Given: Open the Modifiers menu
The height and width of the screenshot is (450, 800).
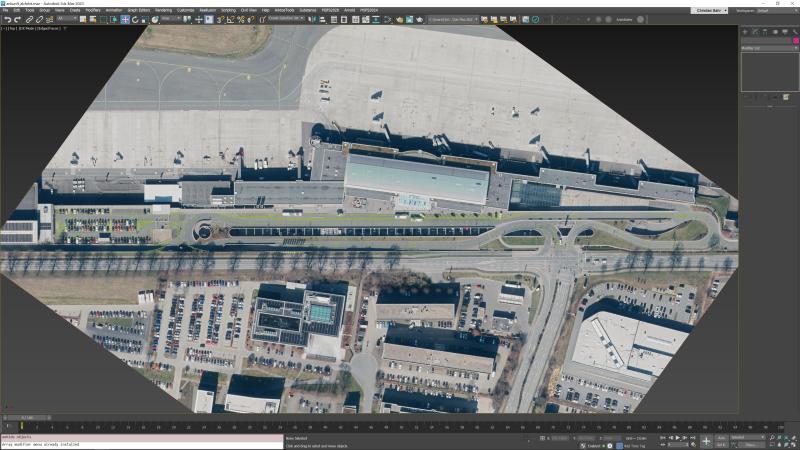Looking at the screenshot, I should click(x=93, y=10).
